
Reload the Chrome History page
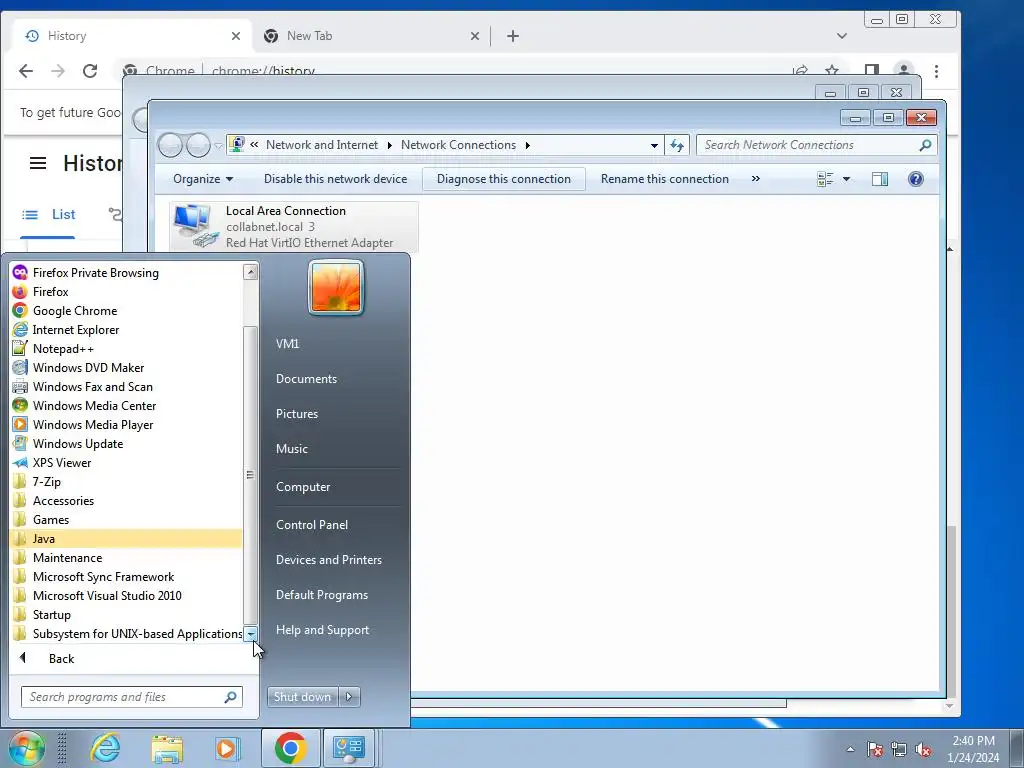(x=90, y=71)
